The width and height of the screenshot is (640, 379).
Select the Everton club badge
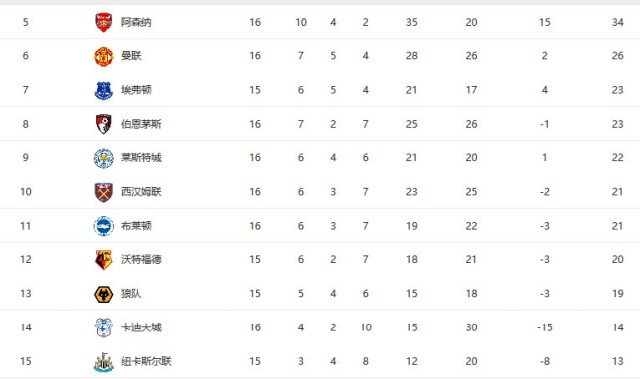tap(104, 90)
